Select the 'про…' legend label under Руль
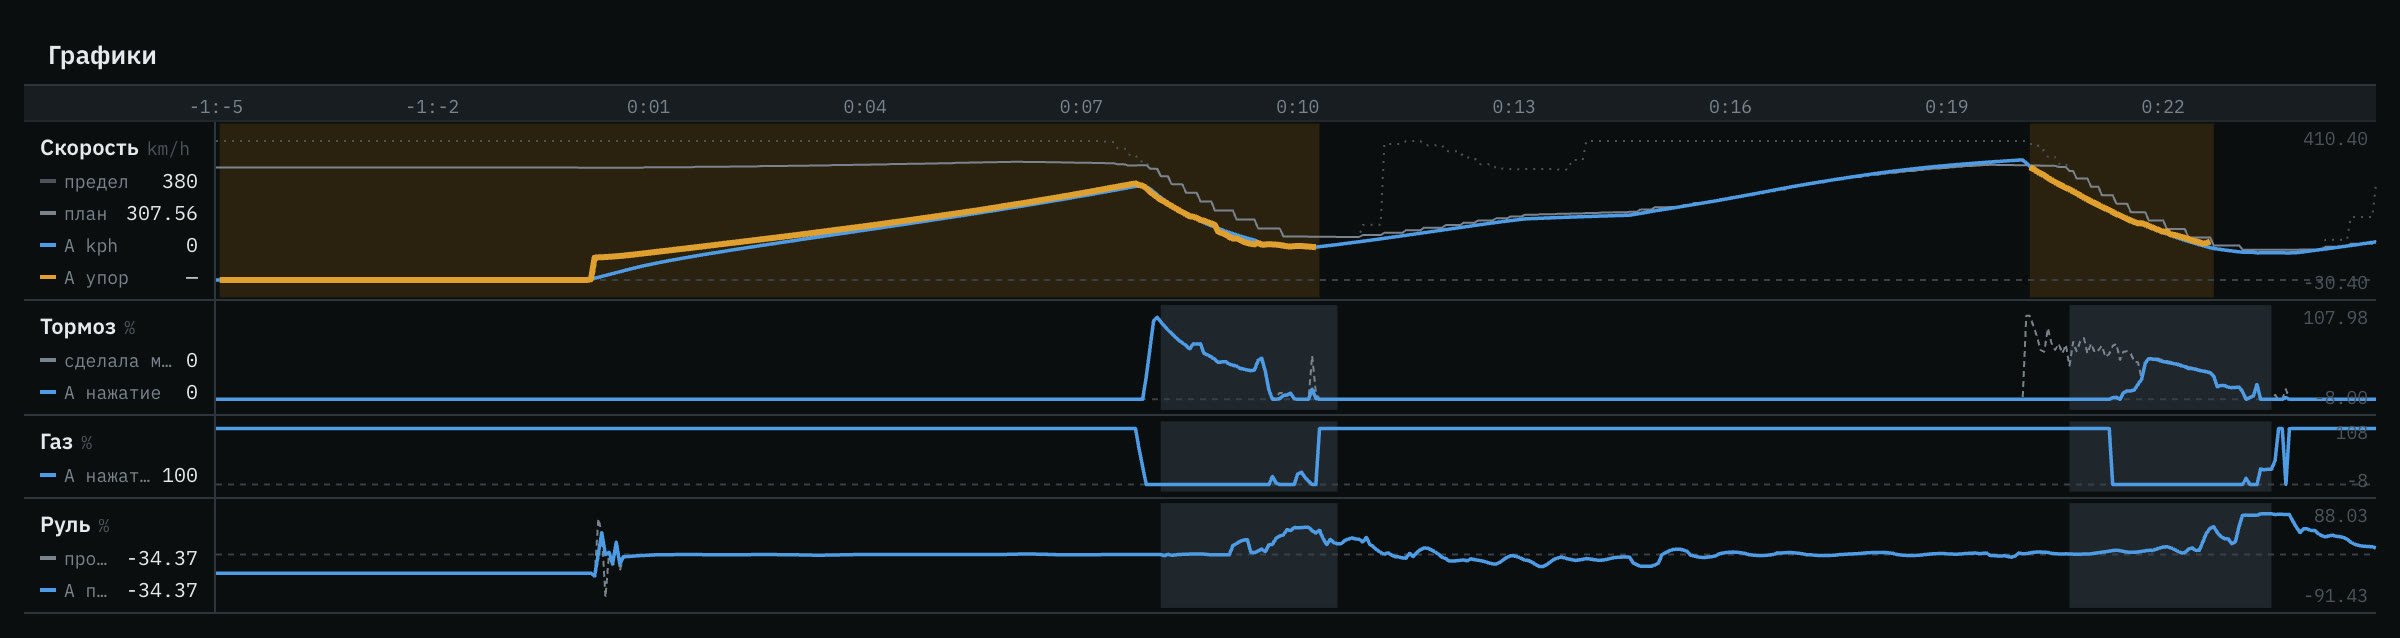2400x638 pixels. pos(85,559)
